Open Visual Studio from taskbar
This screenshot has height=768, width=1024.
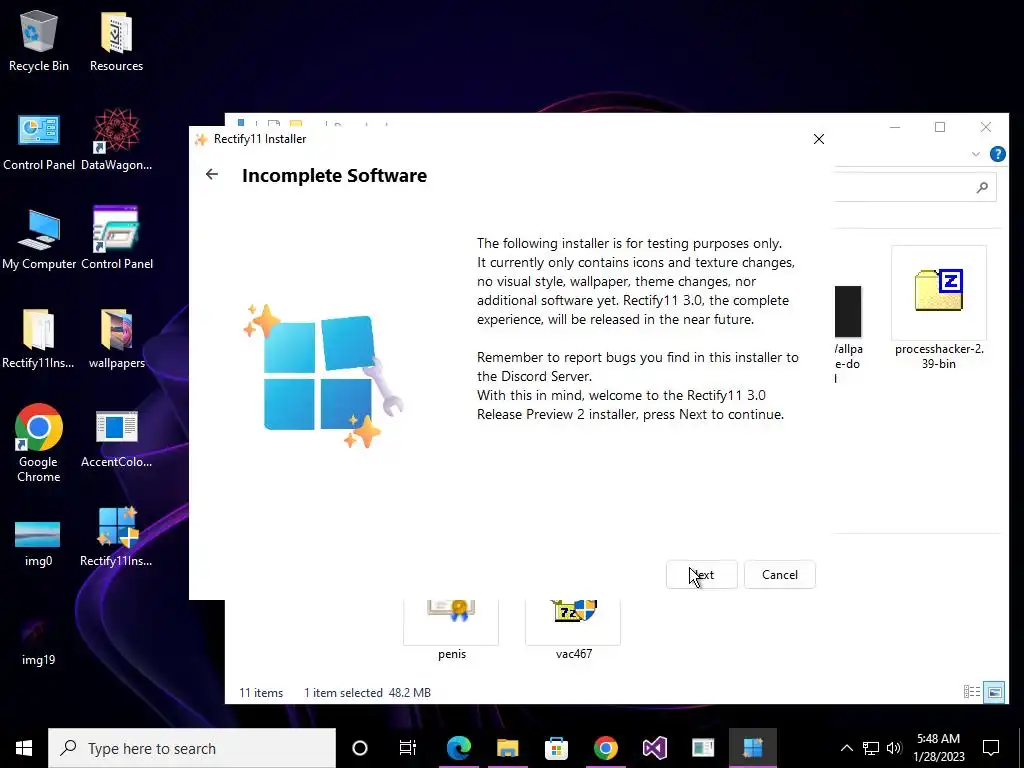coord(654,748)
